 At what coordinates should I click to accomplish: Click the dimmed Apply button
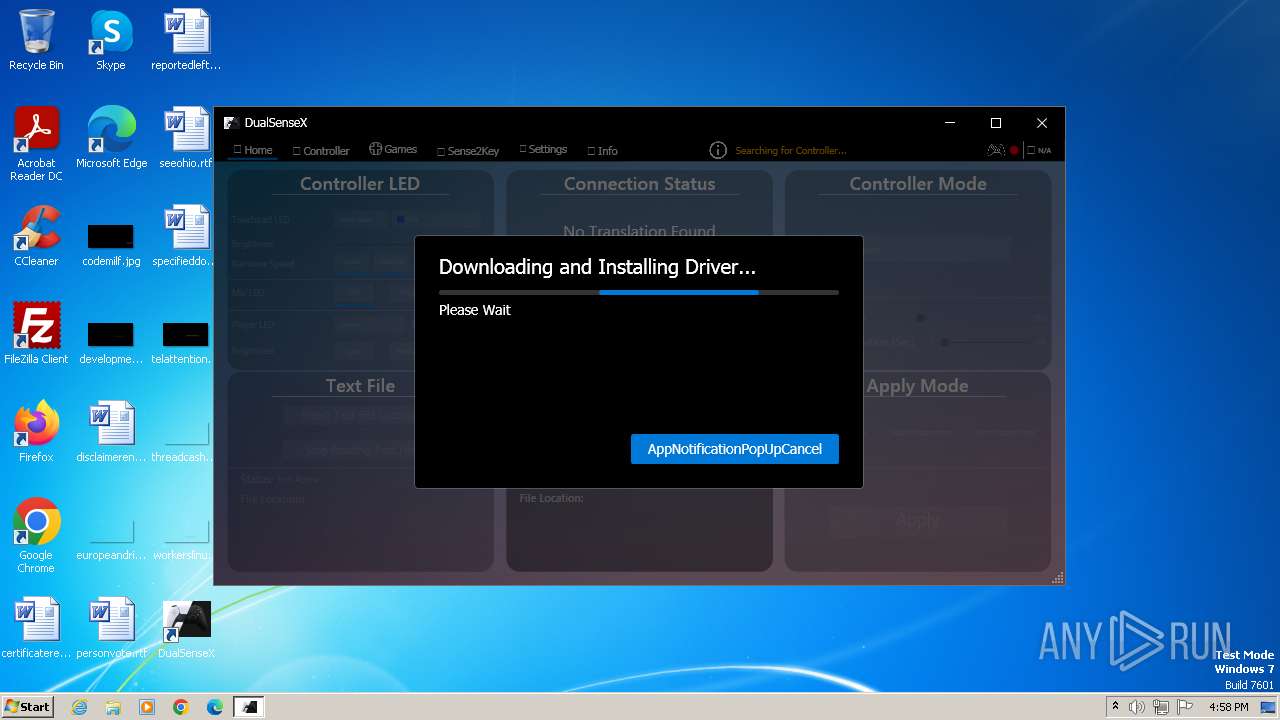(917, 520)
